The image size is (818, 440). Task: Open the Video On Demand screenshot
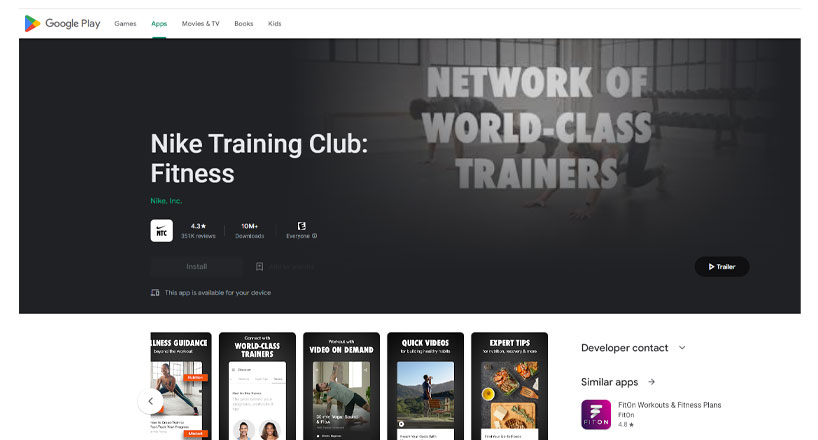tap(341, 386)
